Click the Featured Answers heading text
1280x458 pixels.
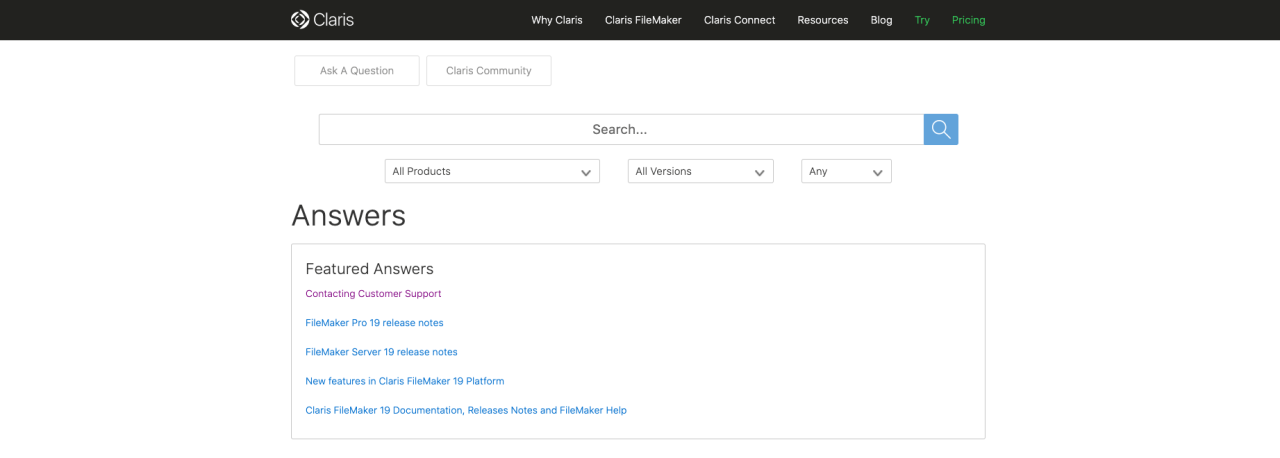[369, 269]
